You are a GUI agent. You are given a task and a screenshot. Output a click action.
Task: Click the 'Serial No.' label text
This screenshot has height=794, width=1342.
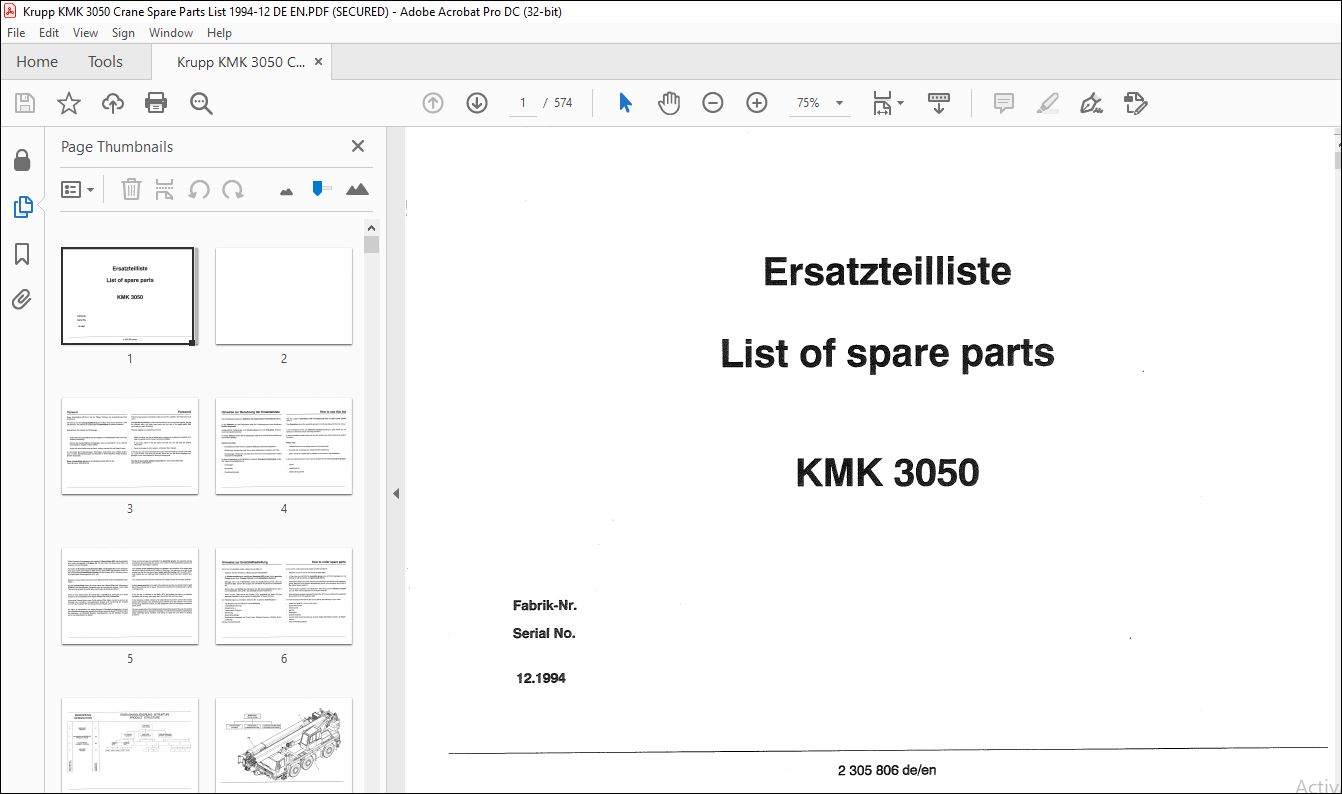544,633
